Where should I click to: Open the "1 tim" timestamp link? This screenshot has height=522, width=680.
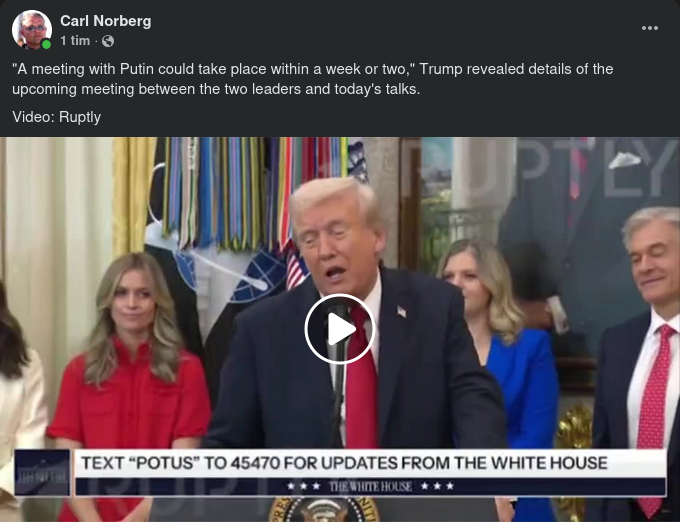(x=75, y=41)
